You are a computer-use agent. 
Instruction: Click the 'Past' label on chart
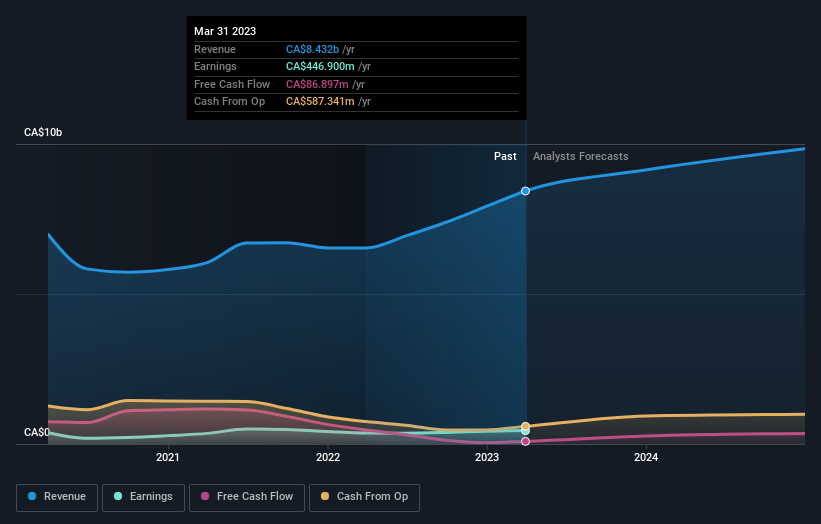pyautogui.click(x=505, y=156)
